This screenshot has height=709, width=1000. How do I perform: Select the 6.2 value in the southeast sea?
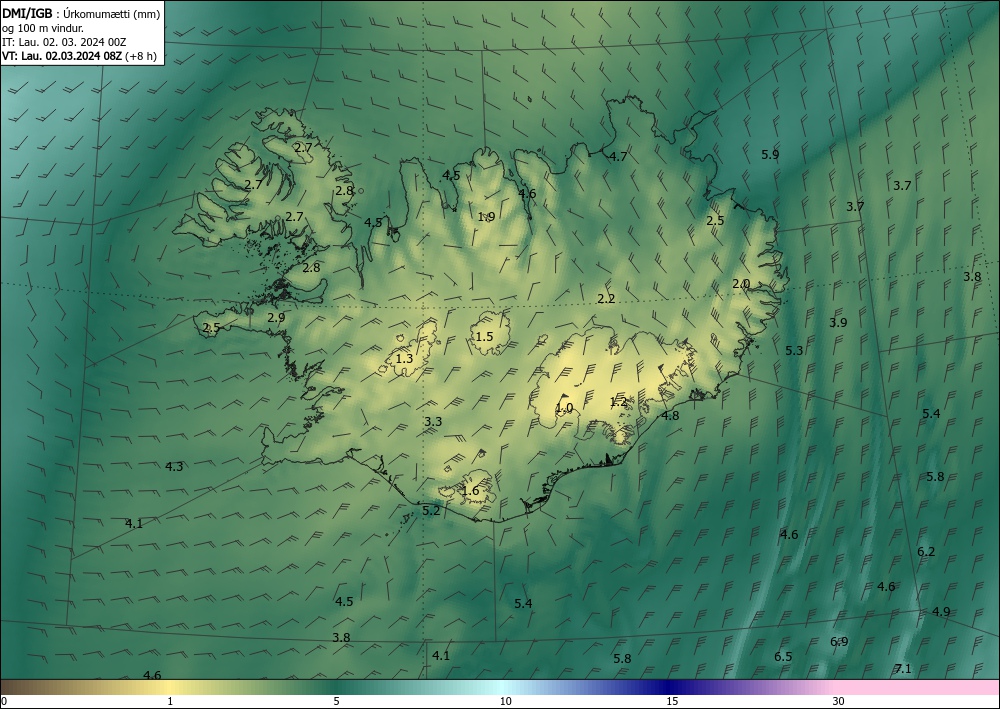click(926, 552)
